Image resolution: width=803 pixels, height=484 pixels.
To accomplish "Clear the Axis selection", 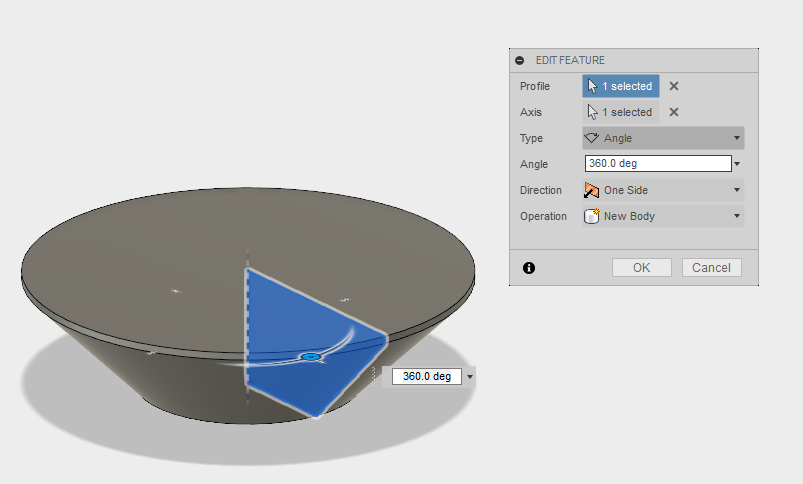I will pos(674,112).
